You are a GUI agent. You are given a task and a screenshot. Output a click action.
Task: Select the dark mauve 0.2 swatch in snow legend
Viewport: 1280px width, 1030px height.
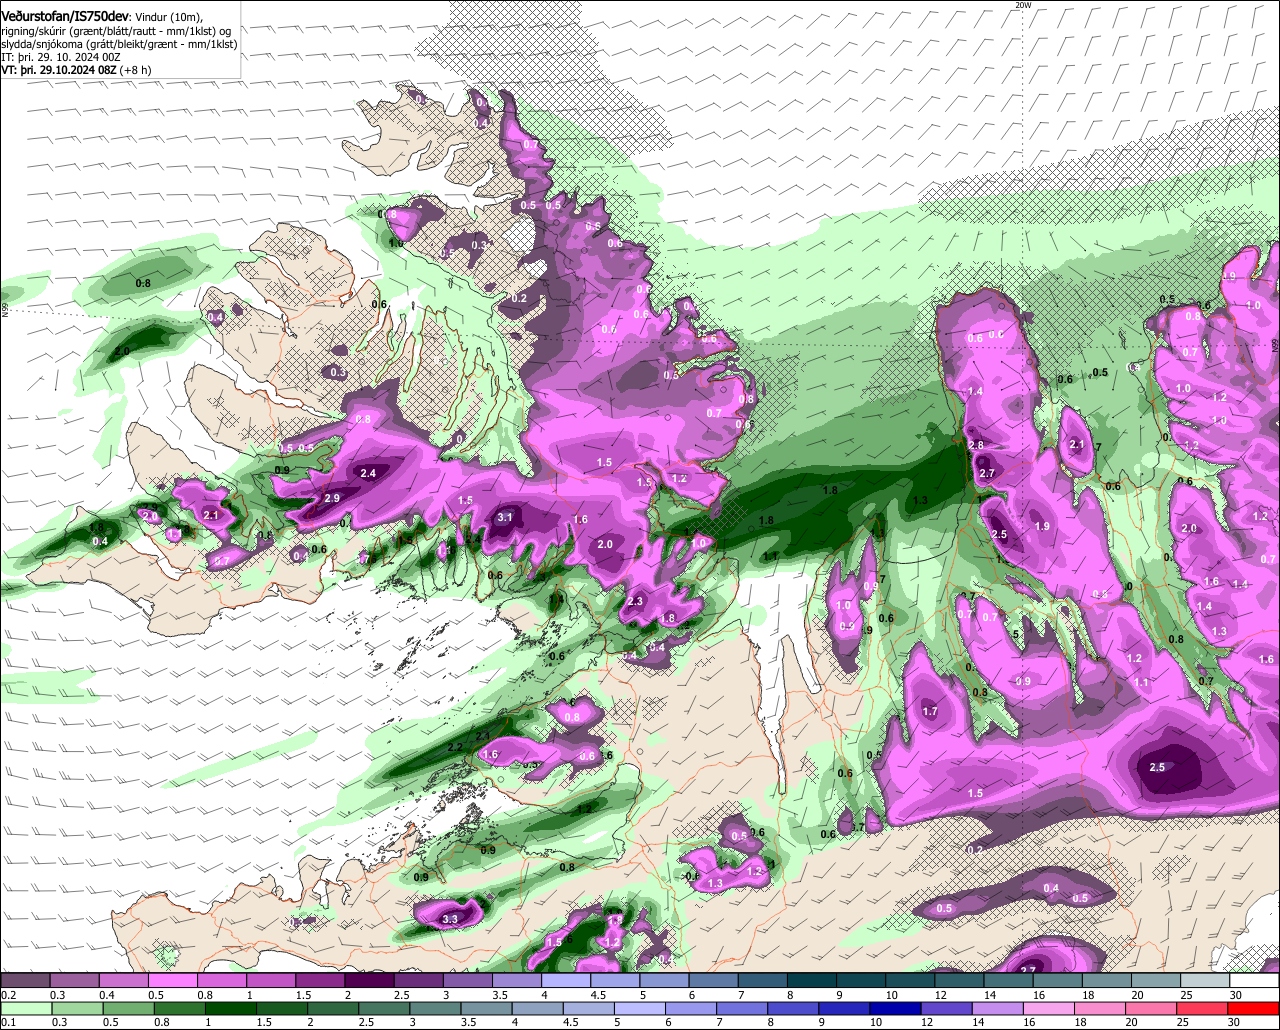point(25,981)
